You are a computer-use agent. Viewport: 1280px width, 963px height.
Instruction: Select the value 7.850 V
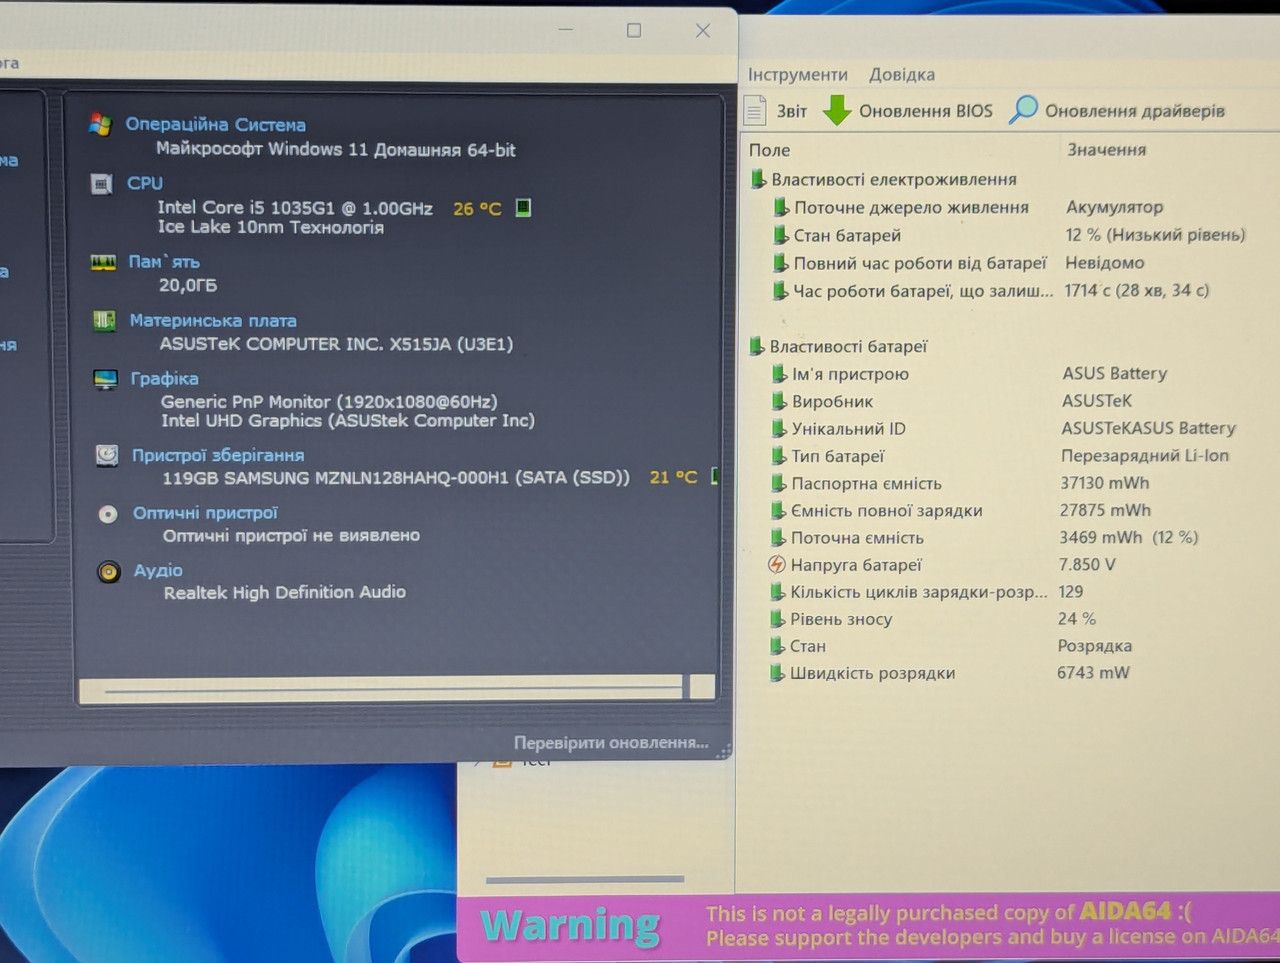[1087, 565]
